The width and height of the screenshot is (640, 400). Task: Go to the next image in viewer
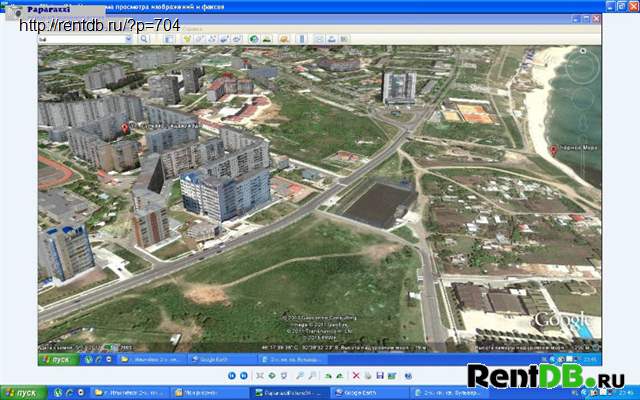pyautogui.click(x=244, y=376)
